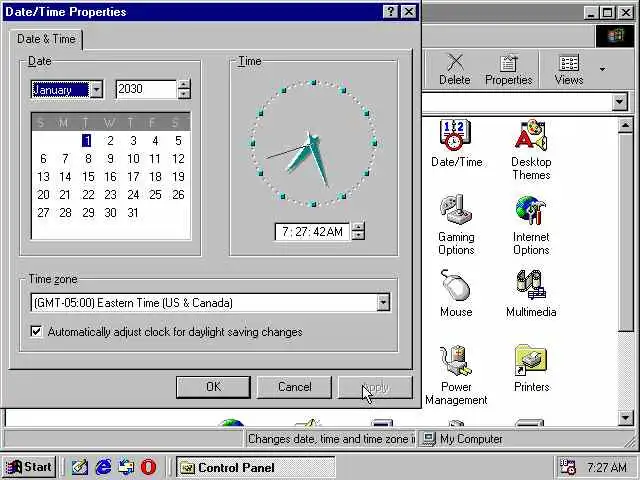Viewport: 640px width, 480px height.
Task: Open the month dropdown showing January
Action: [96, 89]
